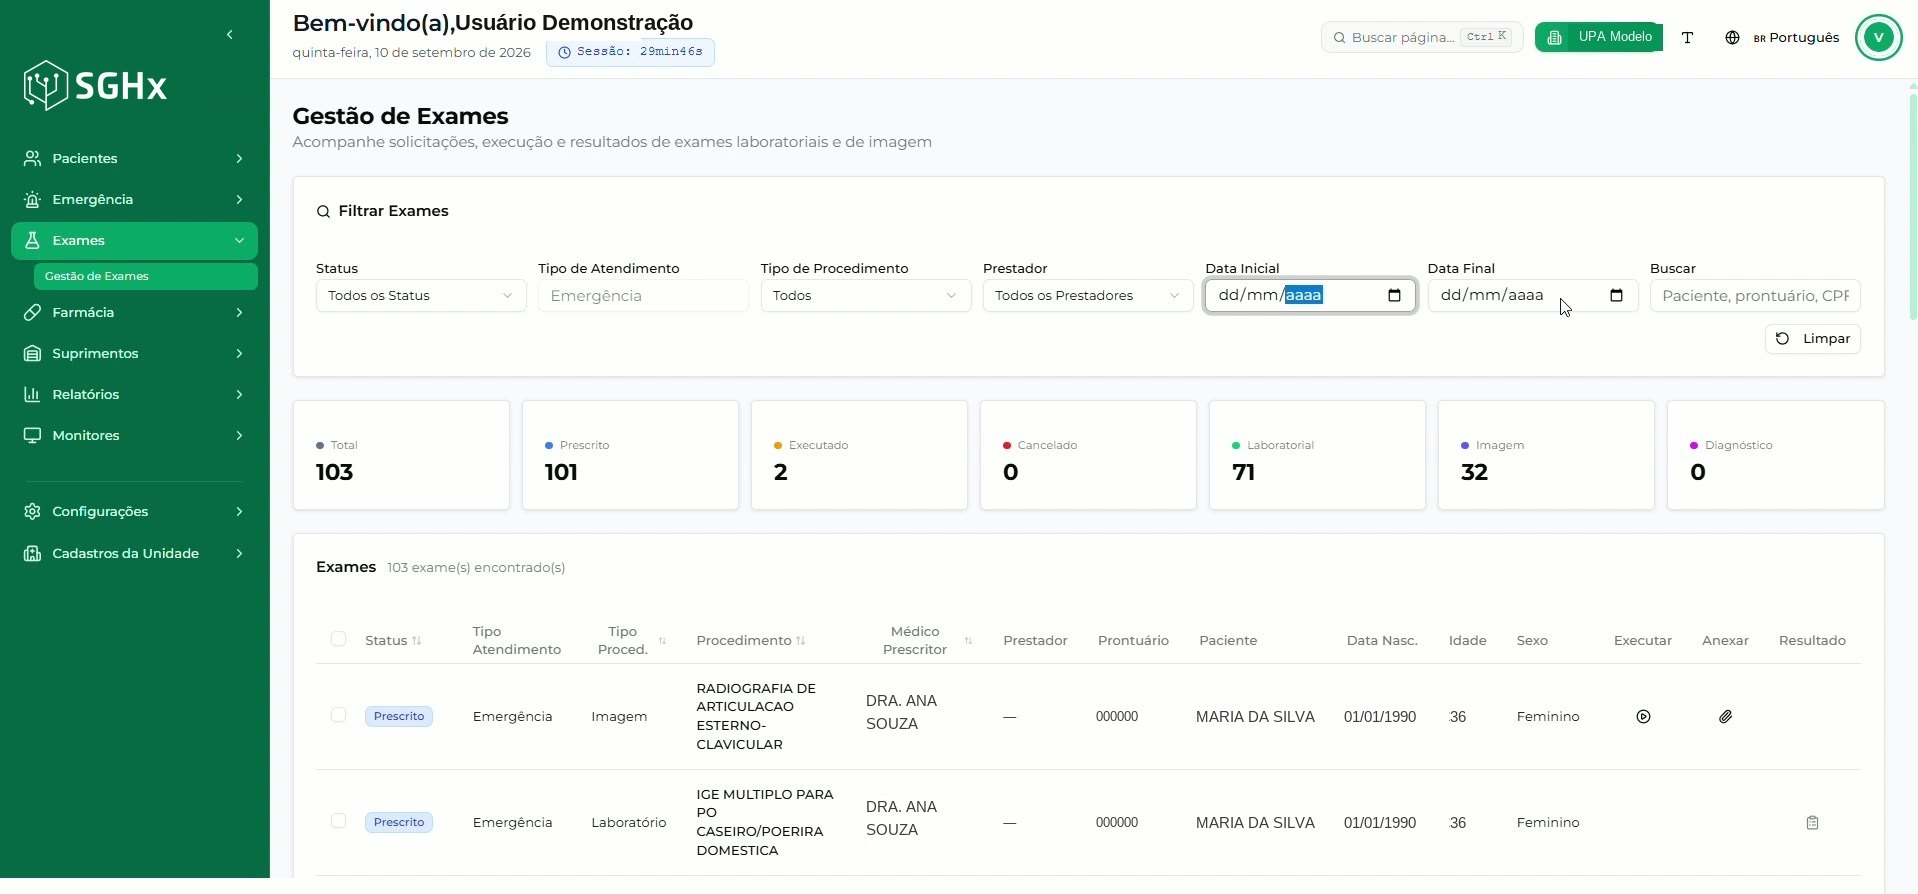Open the Monitores menu
Screen dimensions: 1918x894
point(134,435)
